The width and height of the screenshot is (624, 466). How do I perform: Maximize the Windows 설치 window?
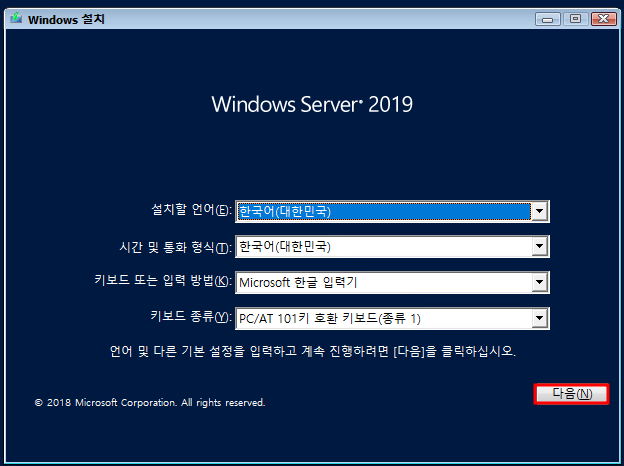575,19
